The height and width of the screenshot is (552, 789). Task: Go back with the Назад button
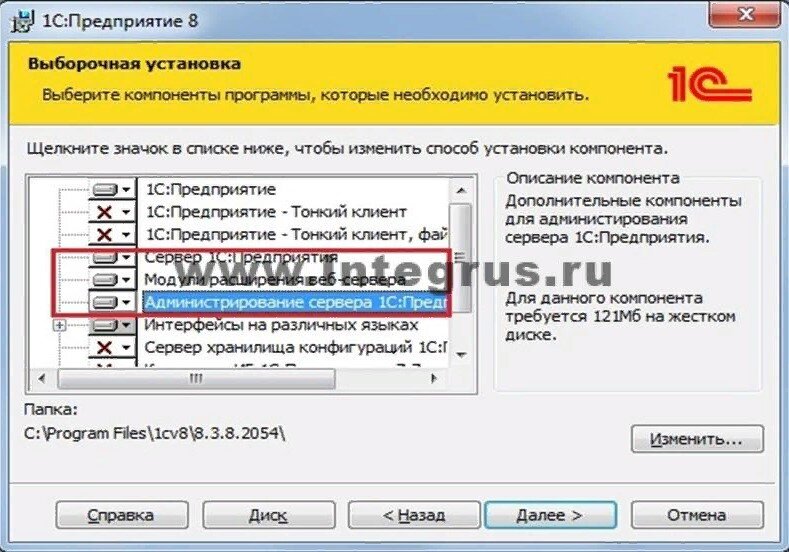[414, 515]
